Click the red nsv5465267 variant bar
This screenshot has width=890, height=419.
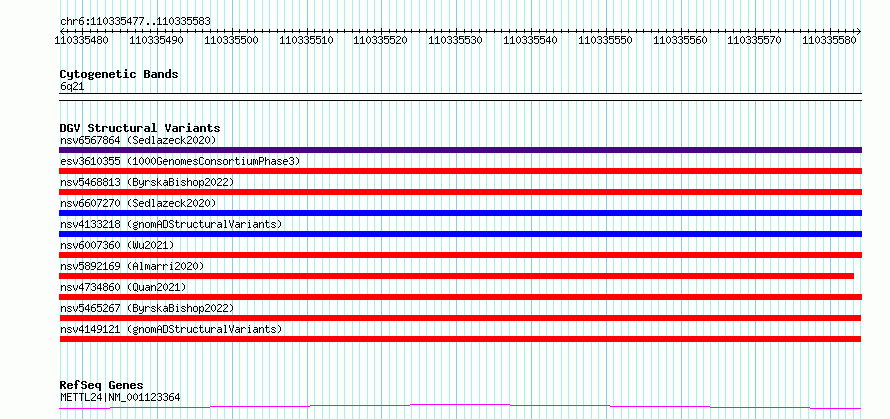[x=460, y=318]
